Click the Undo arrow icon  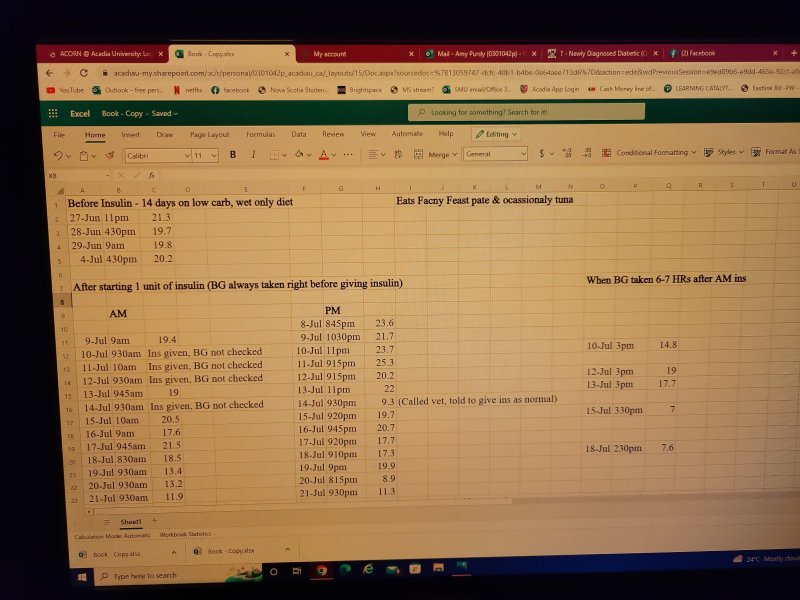tap(57, 156)
